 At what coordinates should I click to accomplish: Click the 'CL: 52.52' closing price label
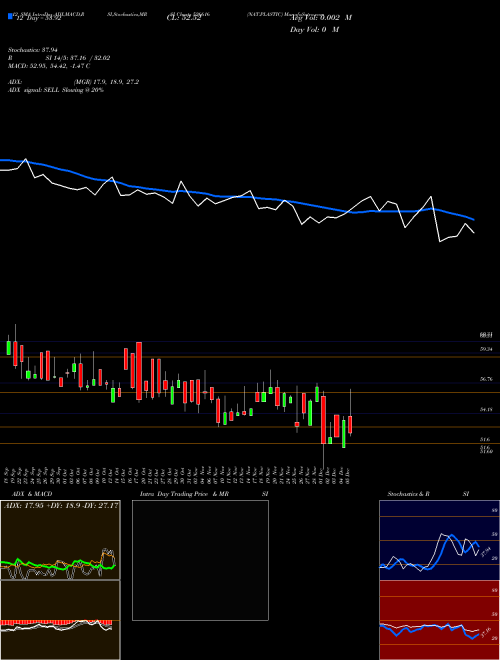coord(184,18)
